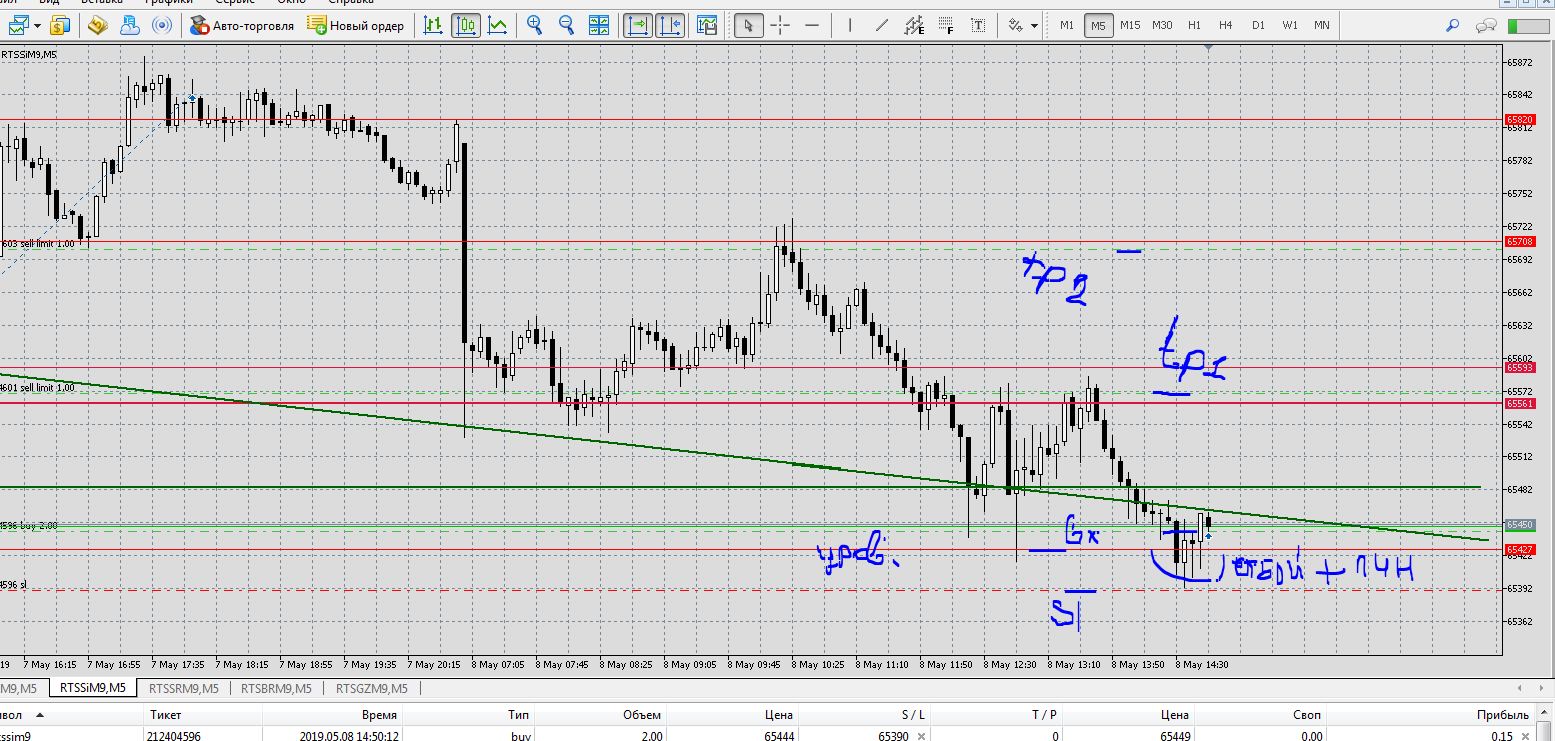Viewport: 1555px width, 741px height.
Task: Launch MetaEditor from the toolbar
Action: tap(98, 25)
